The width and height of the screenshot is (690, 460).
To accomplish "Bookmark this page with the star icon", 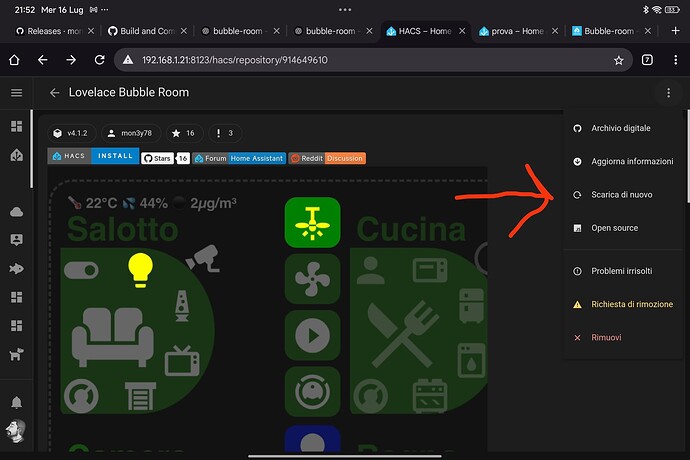I will (x=619, y=60).
